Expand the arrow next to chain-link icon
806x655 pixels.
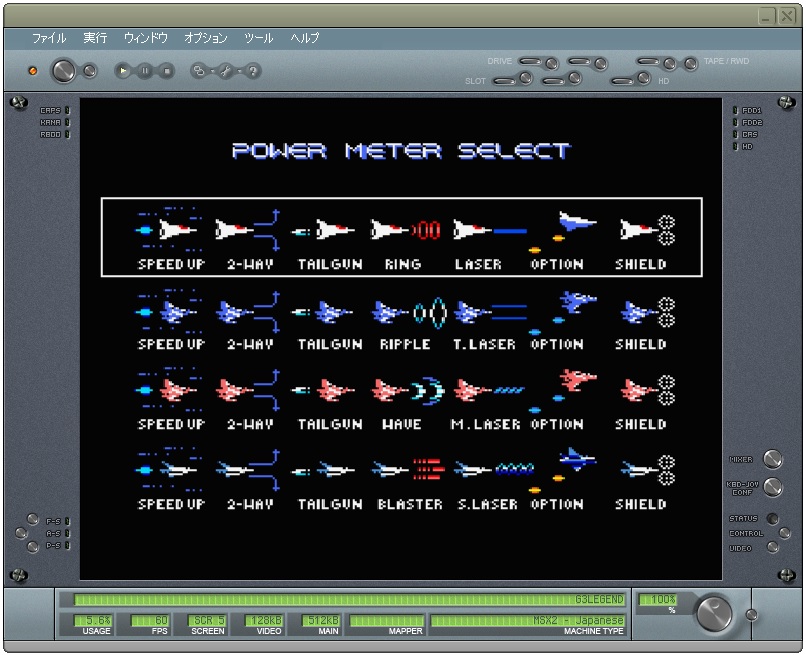pyautogui.click(x=212, y=71)
